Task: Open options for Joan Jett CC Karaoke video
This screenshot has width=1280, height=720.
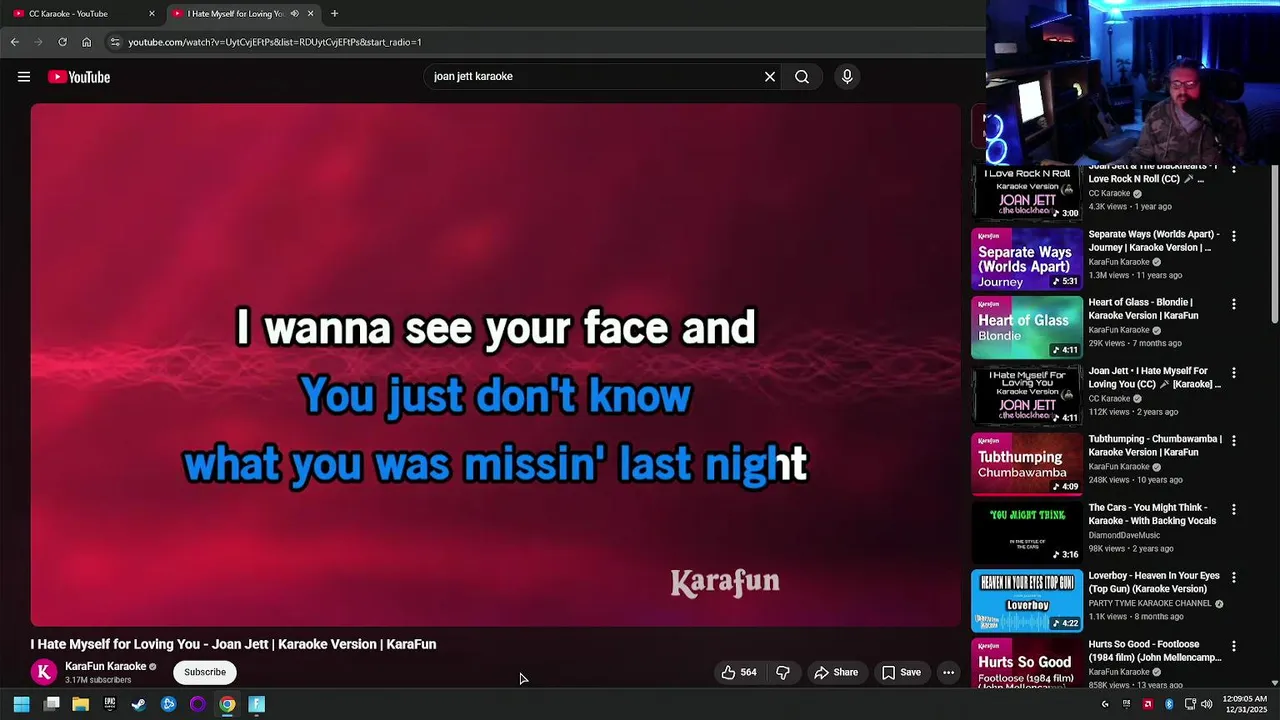Action: [x=1233, y=373]
